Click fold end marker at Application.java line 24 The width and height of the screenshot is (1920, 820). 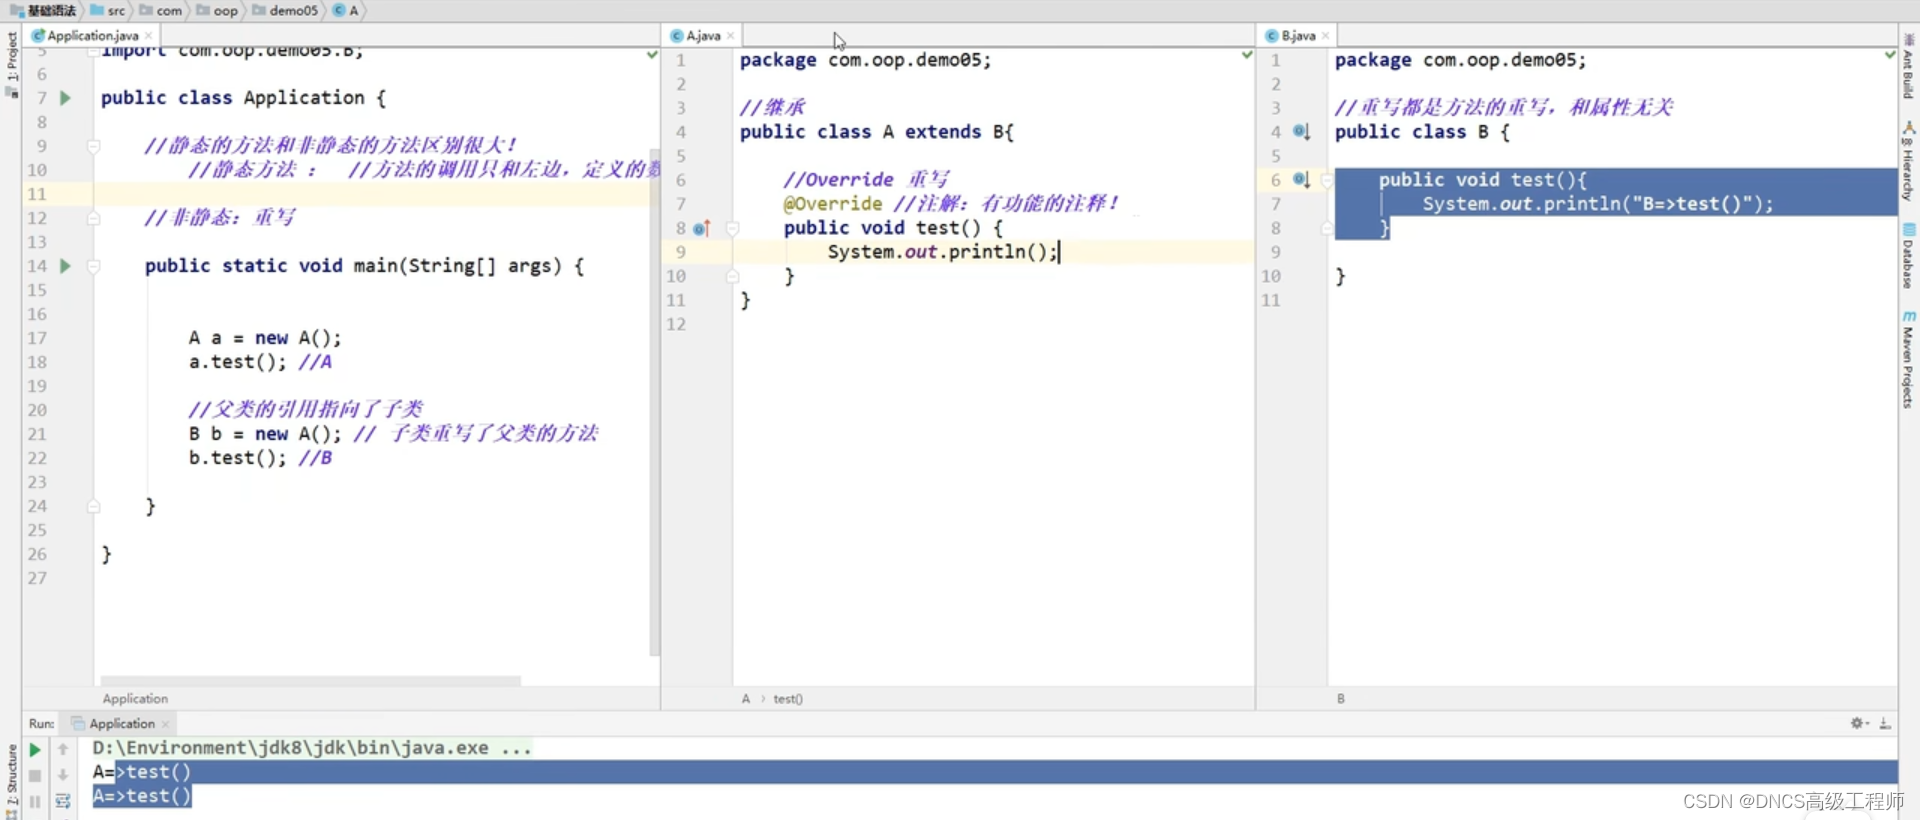[x=93, y=506]
